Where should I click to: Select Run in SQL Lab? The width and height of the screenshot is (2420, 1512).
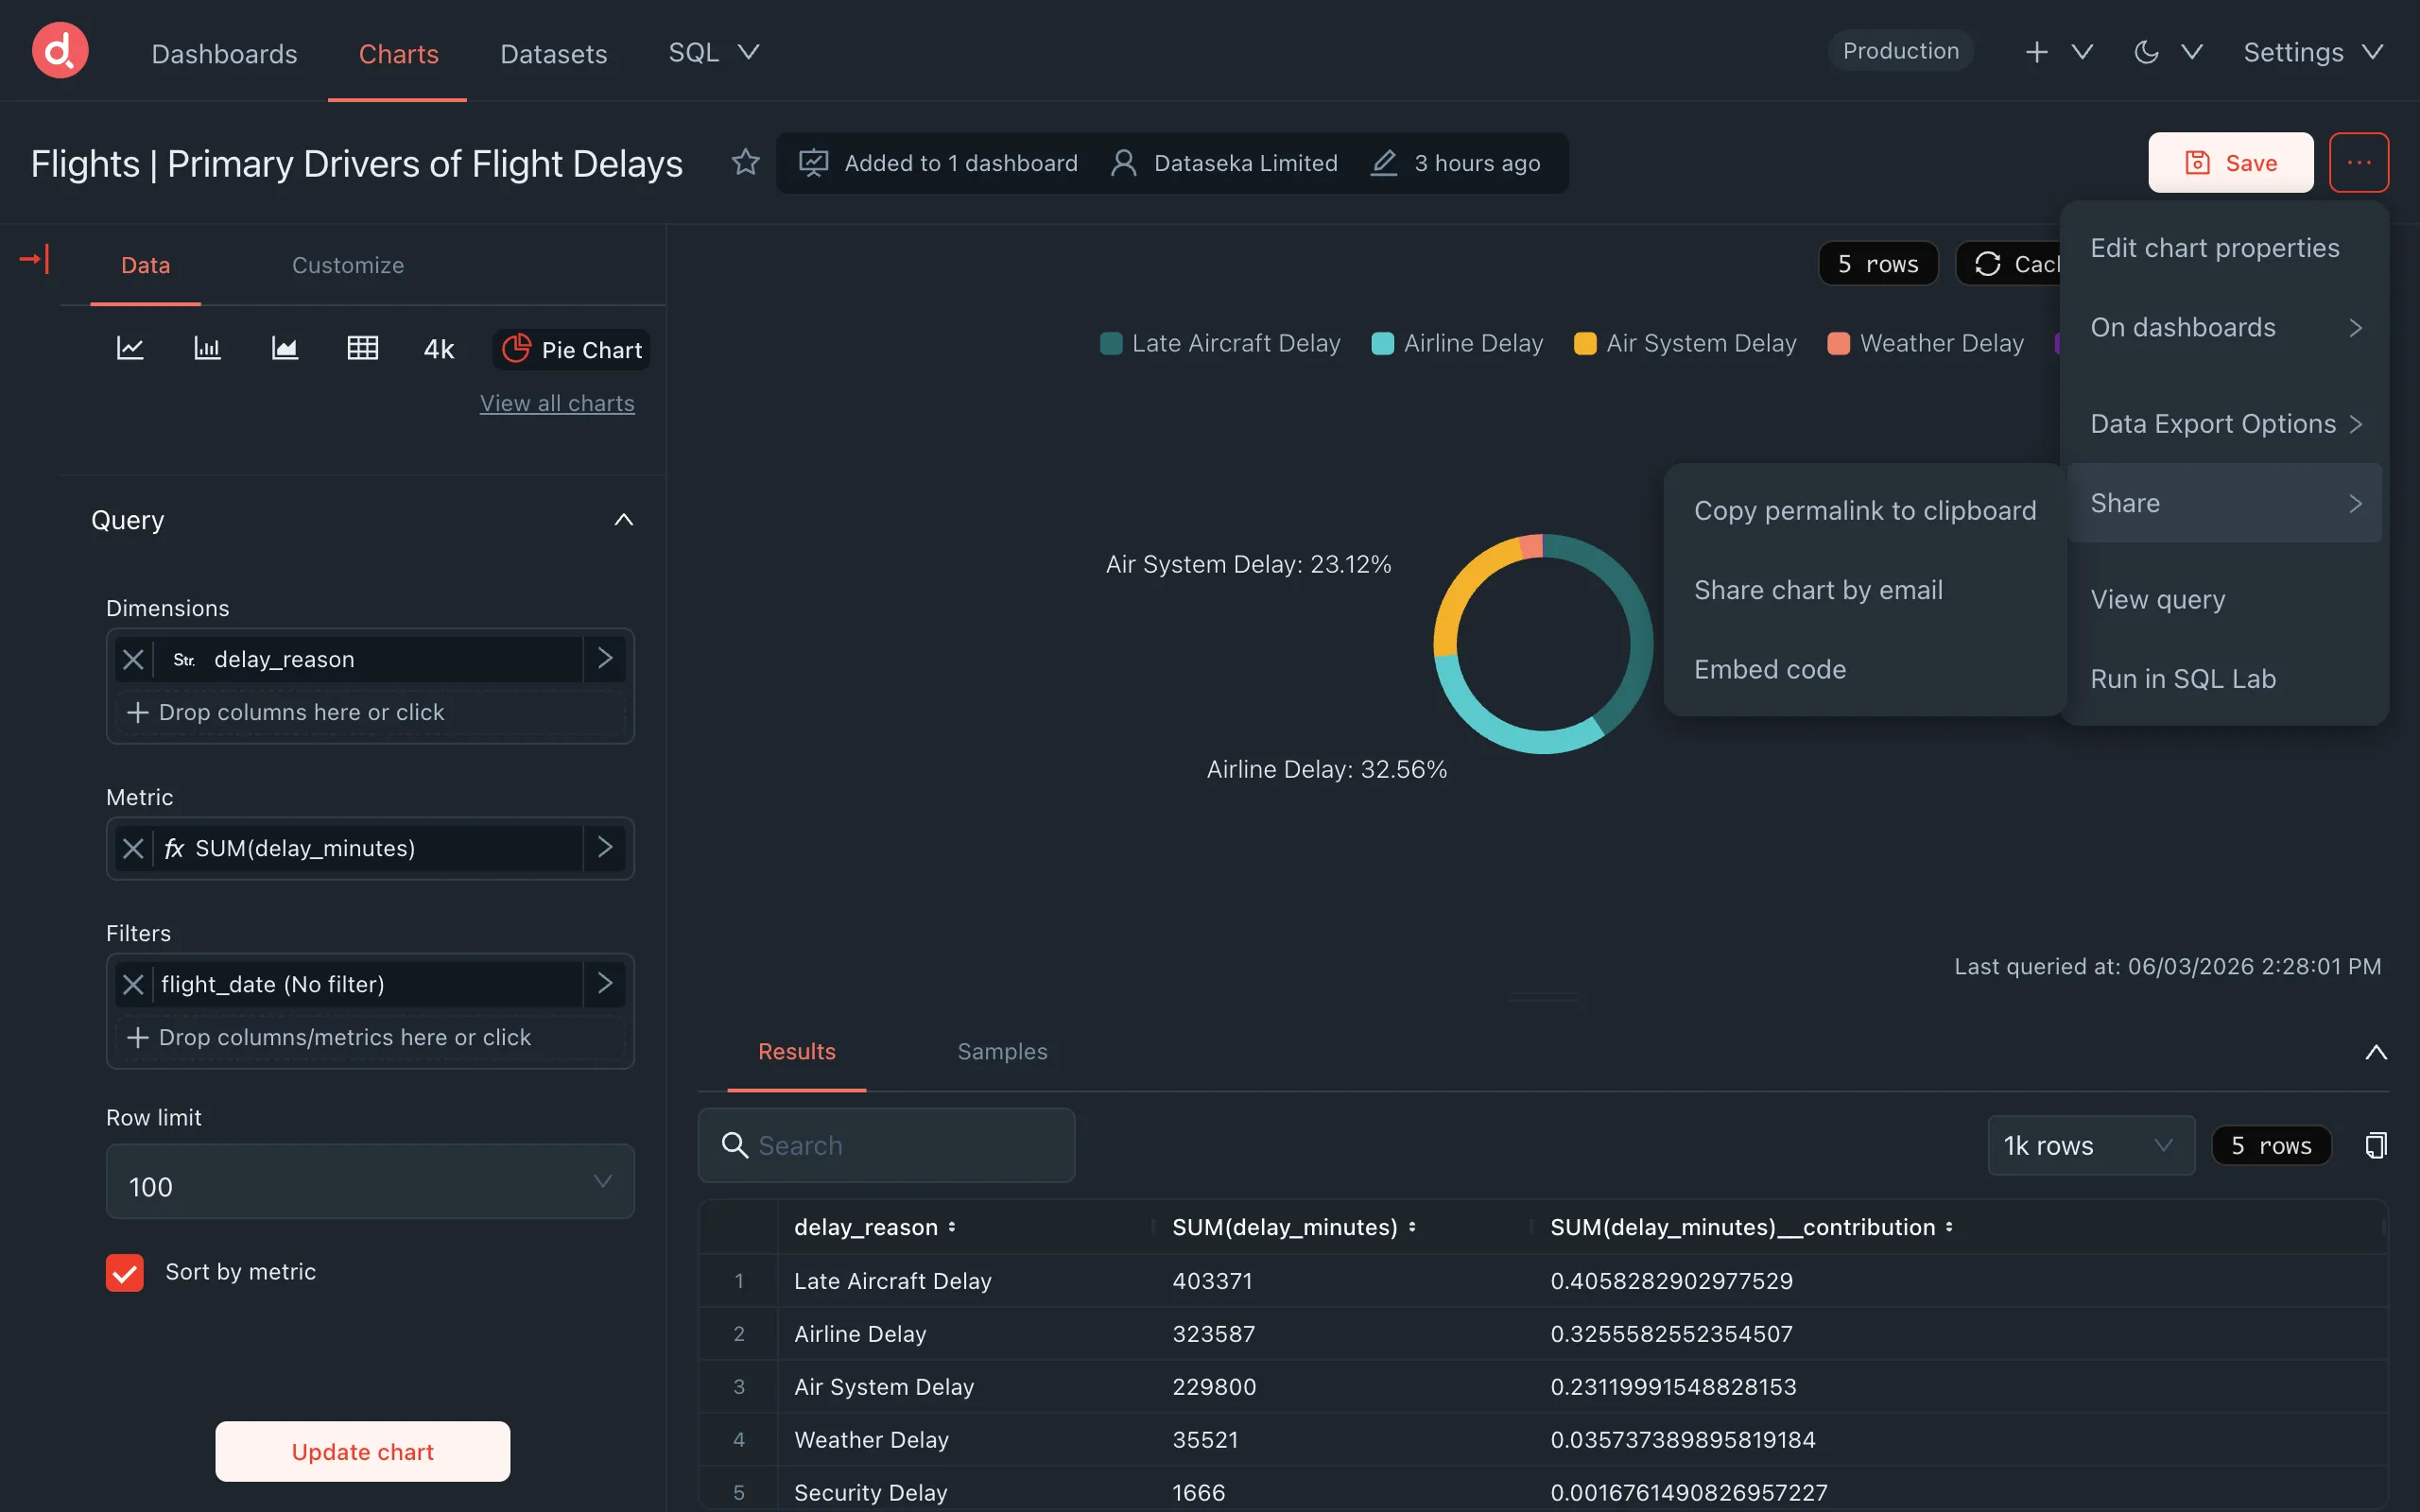tap(2224, 678)
